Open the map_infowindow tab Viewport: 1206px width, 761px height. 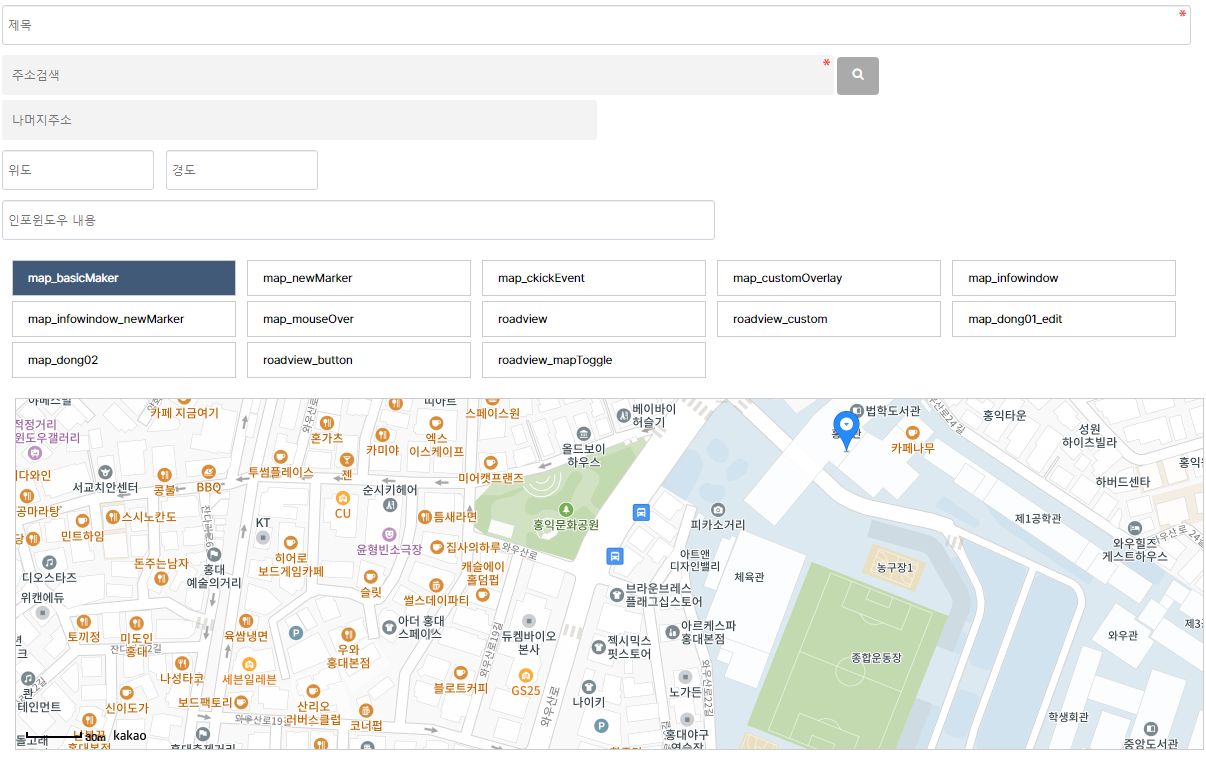pyautogui.click(x=1063, y=278)
